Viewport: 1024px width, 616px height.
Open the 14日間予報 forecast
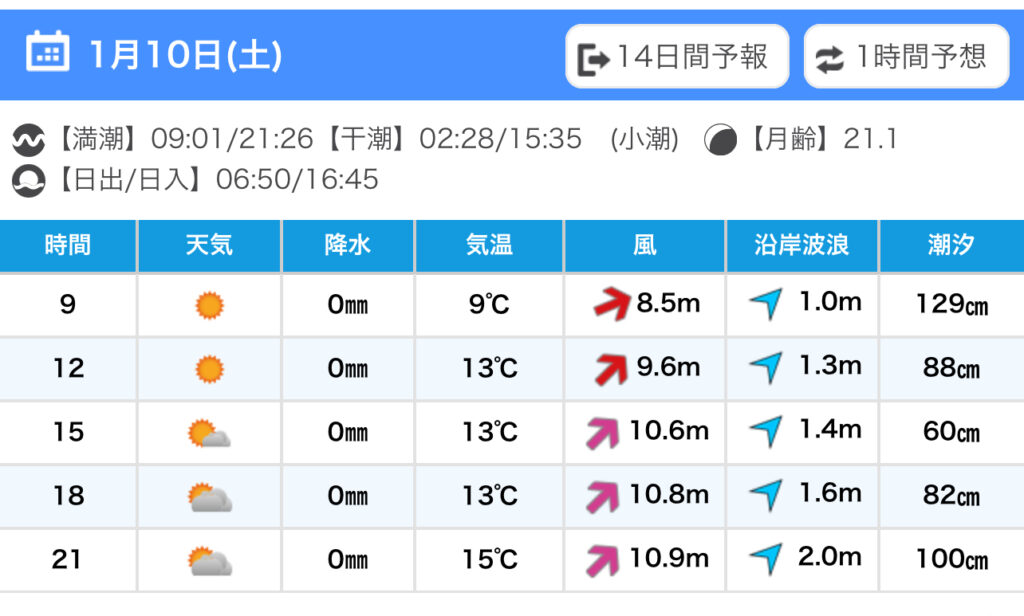pyautogui.click(x=677, y=57)
